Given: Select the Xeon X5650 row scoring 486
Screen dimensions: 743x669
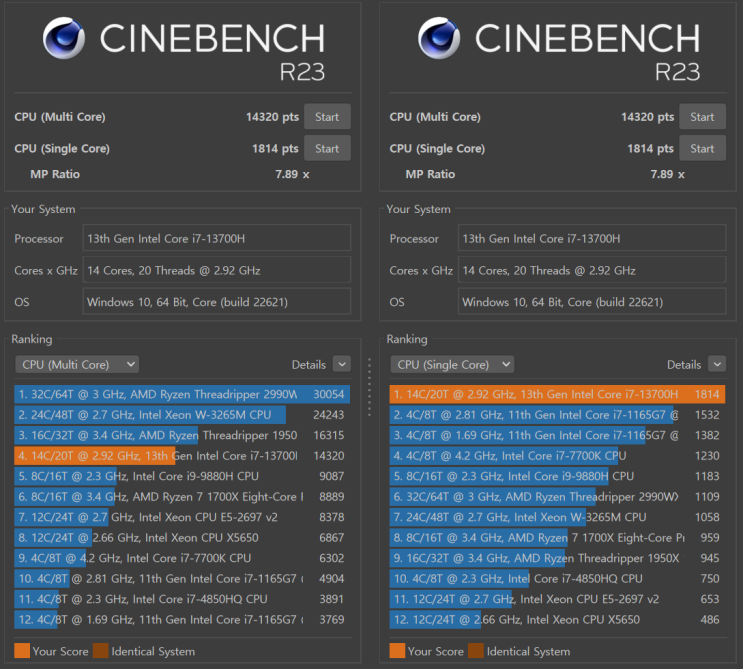Looking at the screenshot, I should (556, 620).
